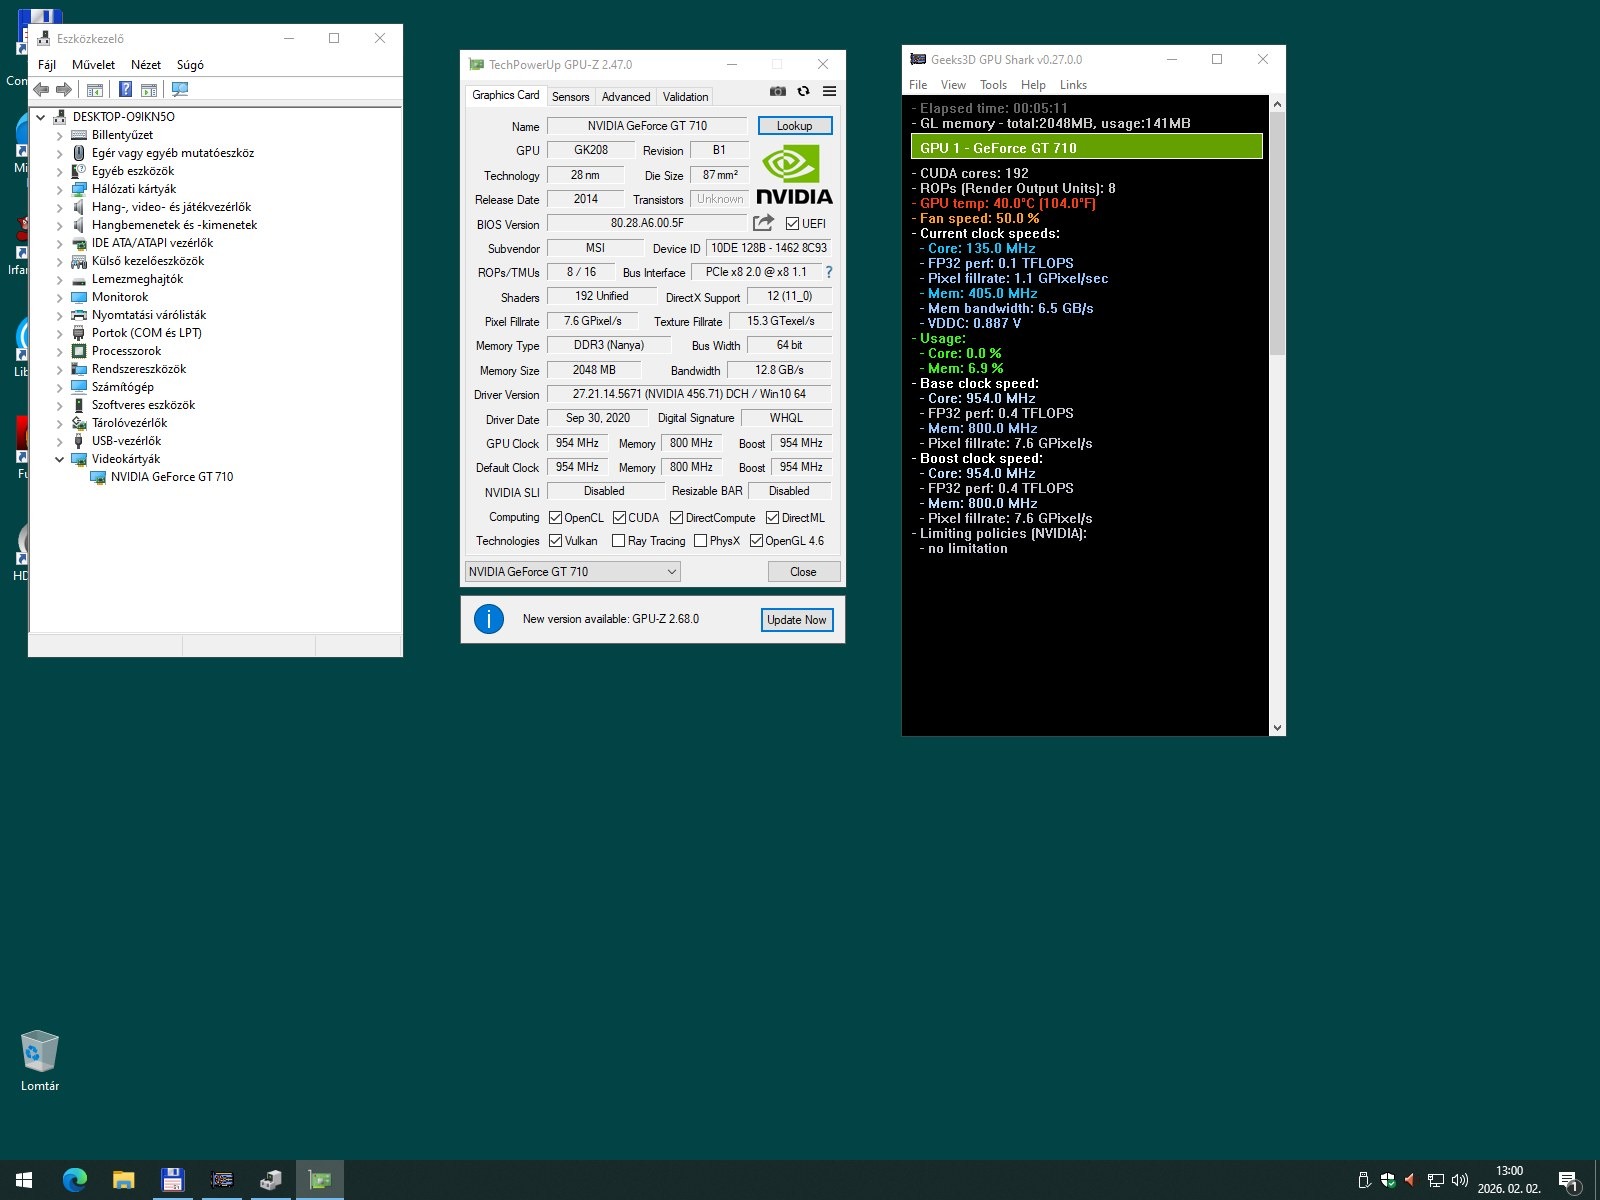
Task: Open the Tools menu in GPU Shark
Action: pyautogui.click(x=993, y=85)
